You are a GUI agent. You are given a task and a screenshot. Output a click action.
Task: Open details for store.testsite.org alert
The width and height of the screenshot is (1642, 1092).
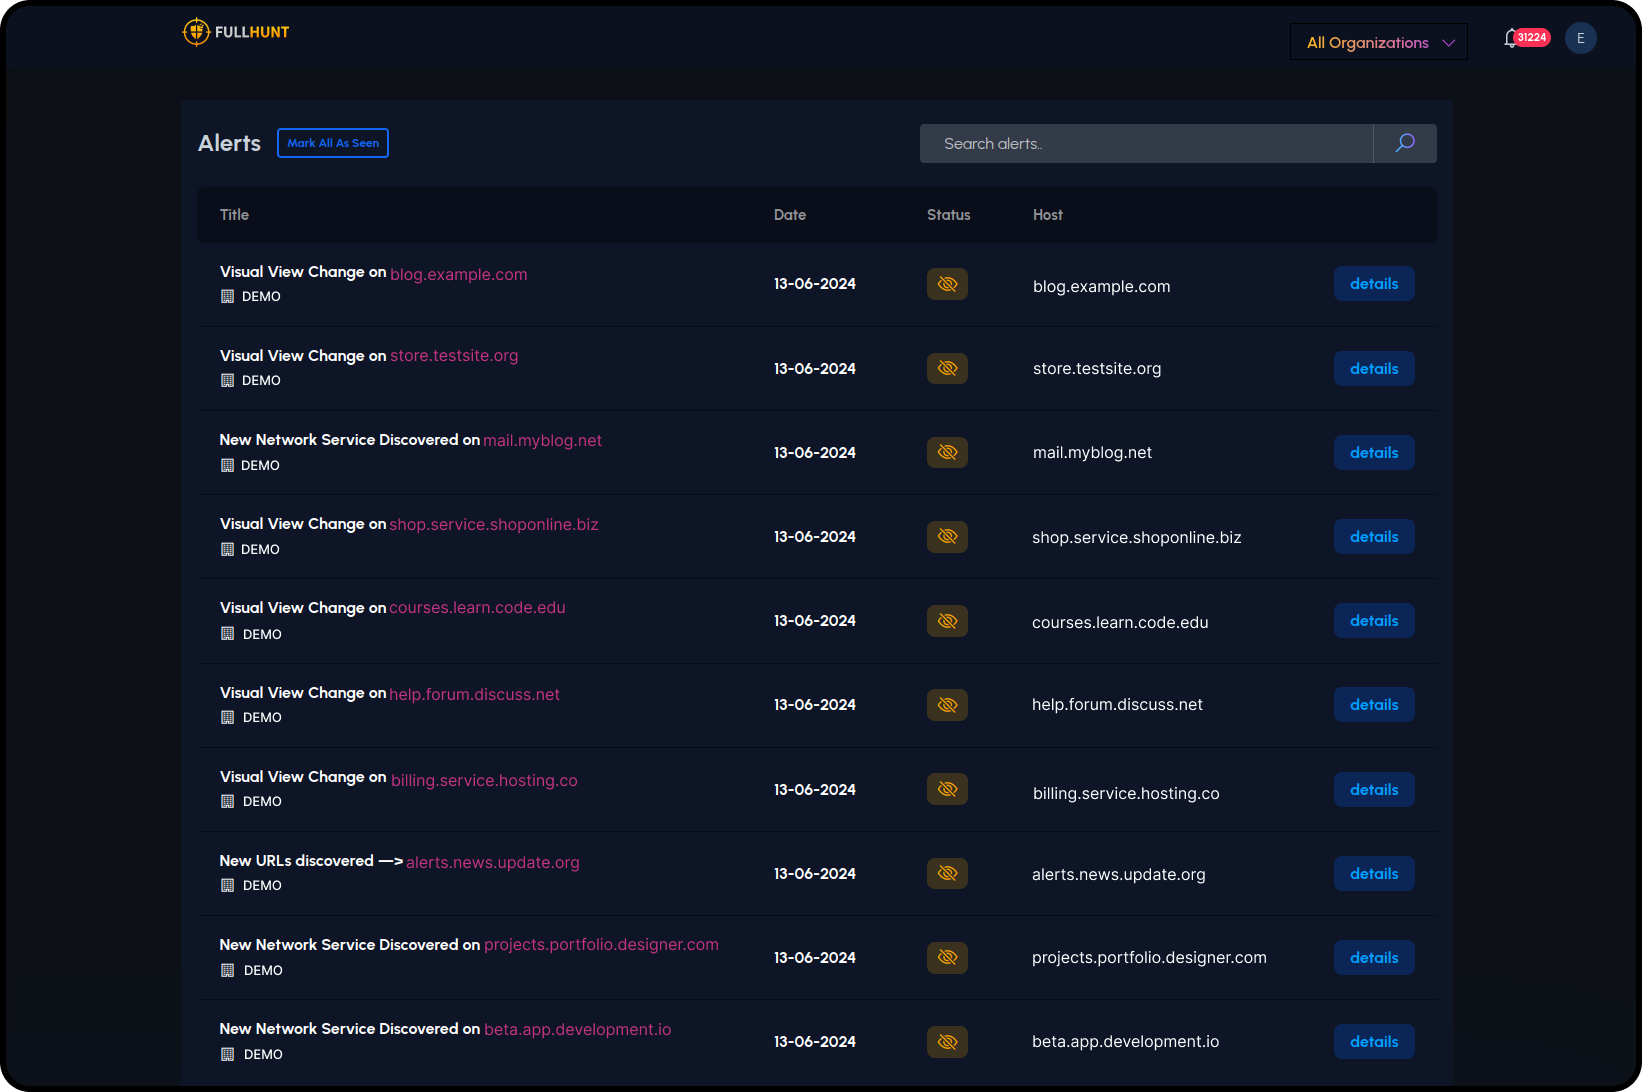tap(1374, 369)
